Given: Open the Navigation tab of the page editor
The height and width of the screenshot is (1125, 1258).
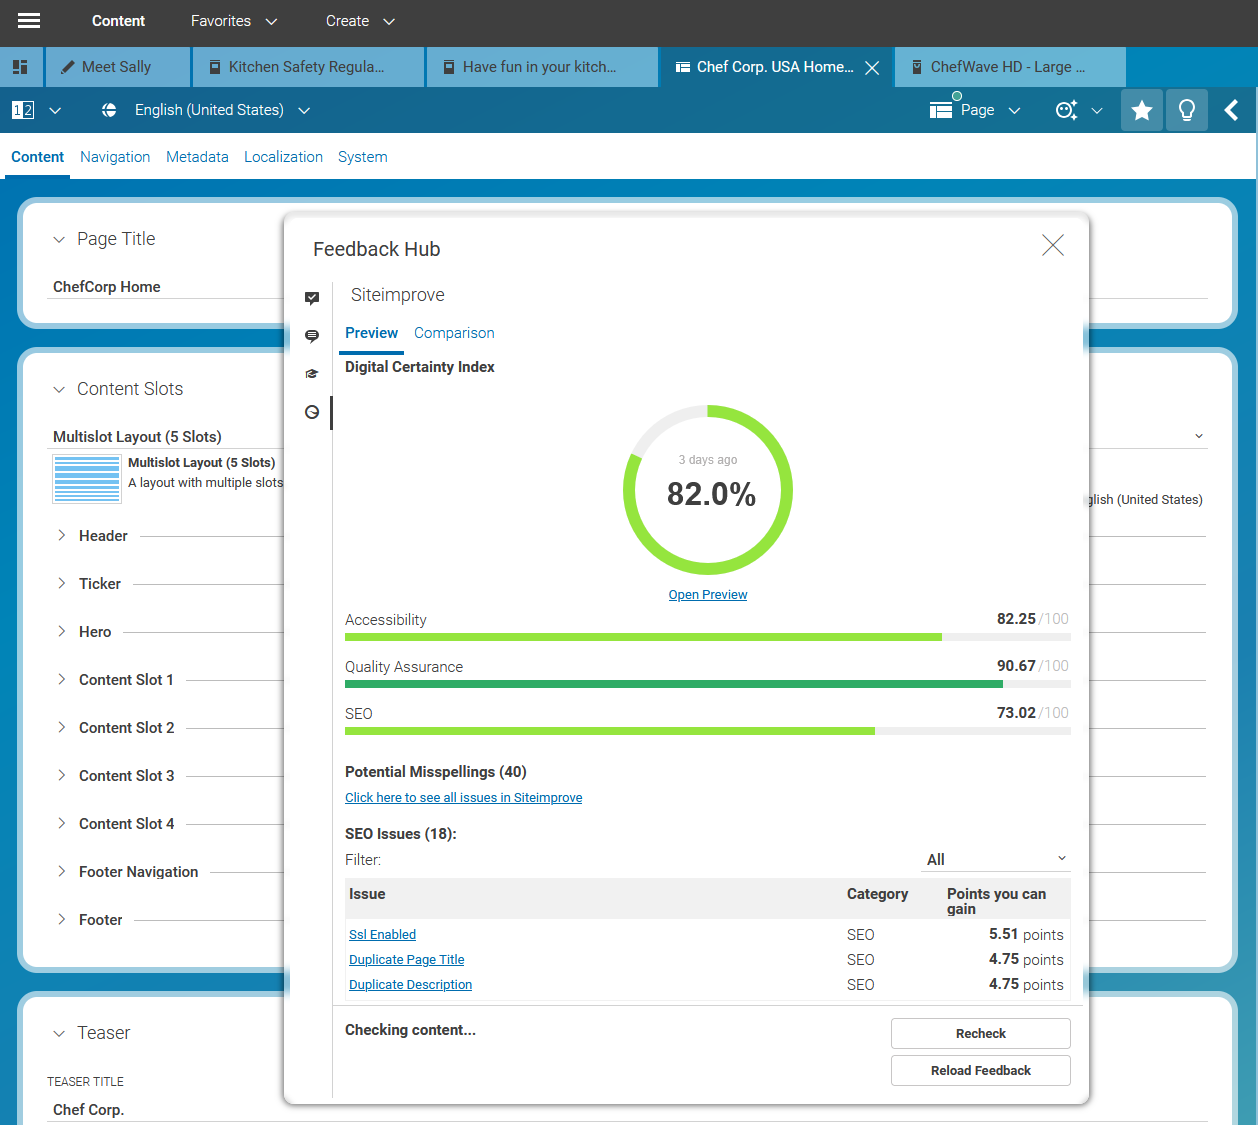Looking at the screenshot, I should point(115,157).
